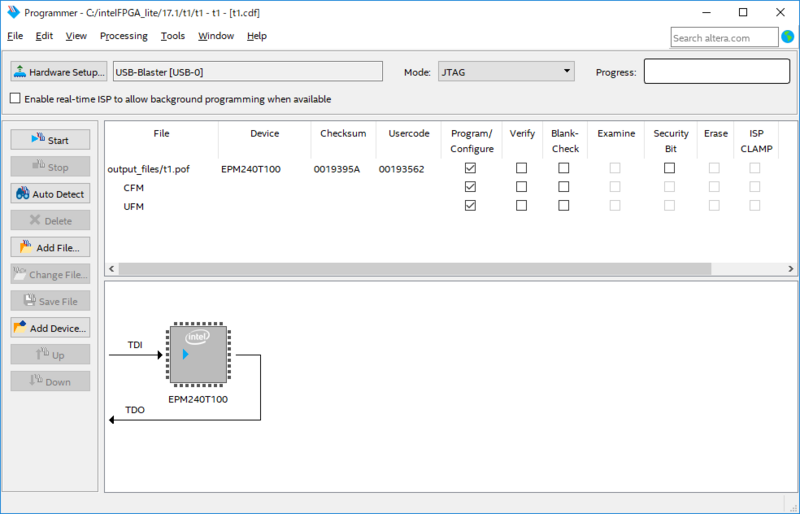The image size is (800, 514).
Task: Click the scroll left arrow of file table
Action: coord(112,268)
